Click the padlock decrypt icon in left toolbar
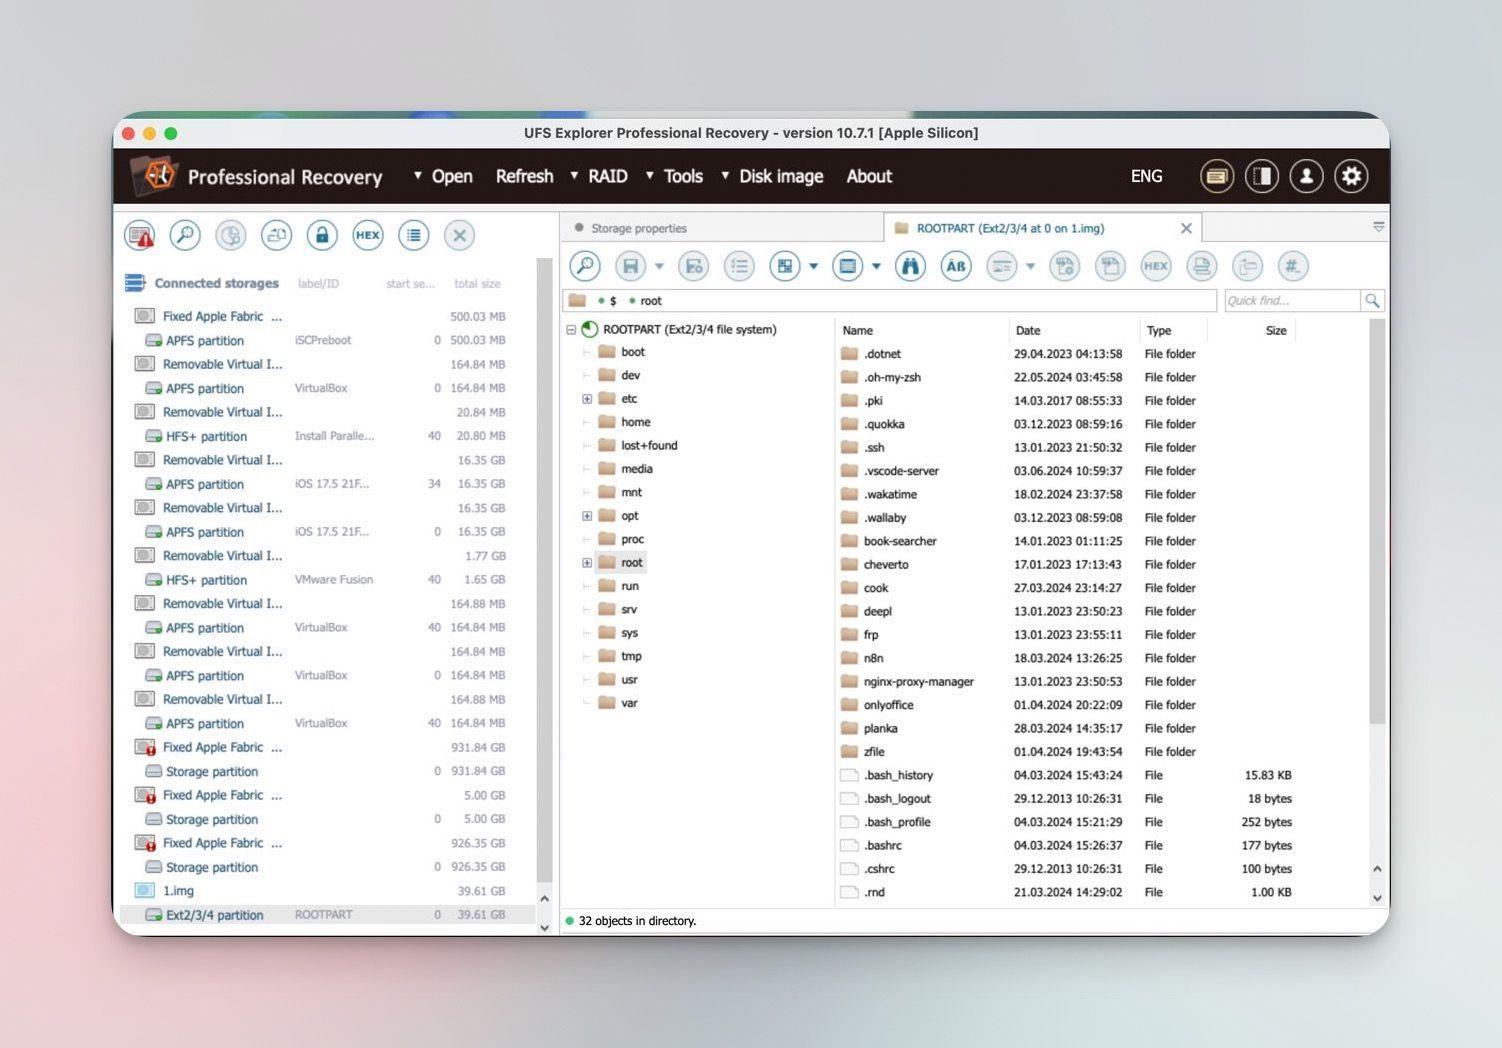This screenshot has height=1048, width=1502. point(322,235)
